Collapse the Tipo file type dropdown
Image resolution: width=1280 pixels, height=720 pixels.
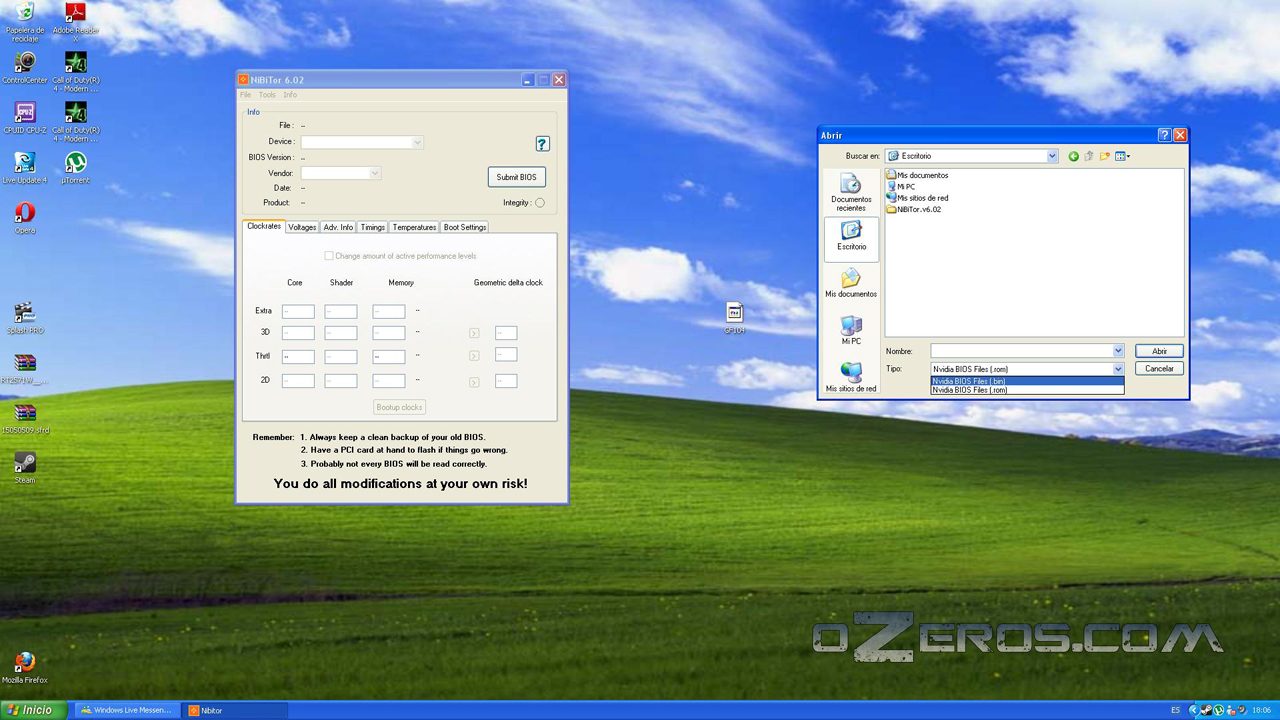[1118, 369]
